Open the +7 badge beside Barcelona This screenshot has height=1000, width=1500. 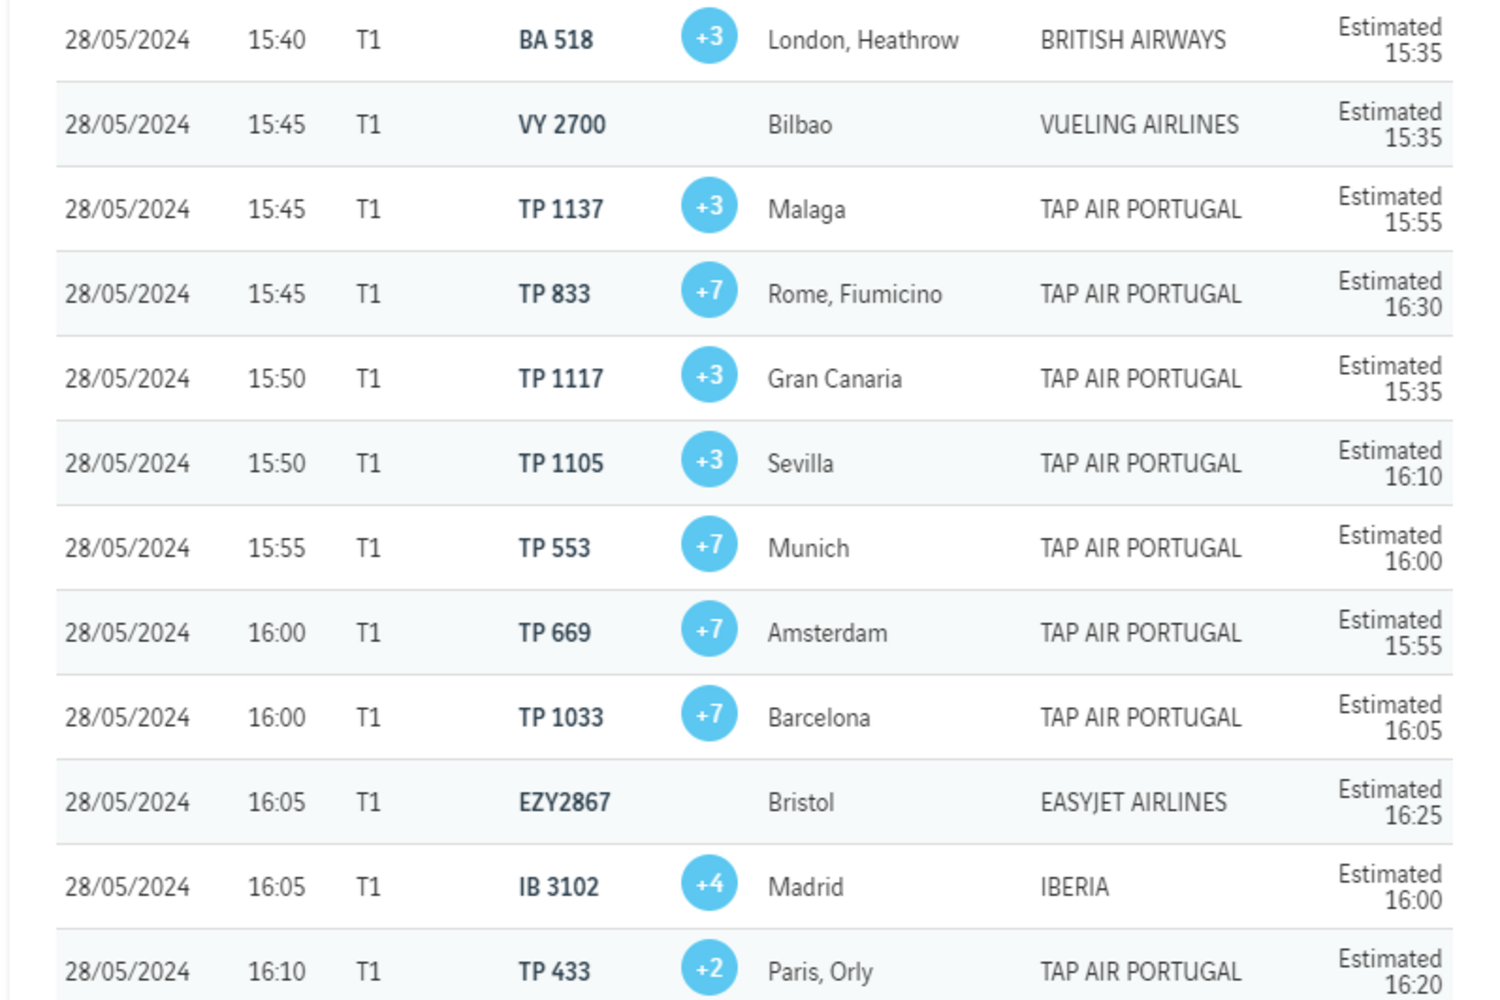click(x=709, y=714)
